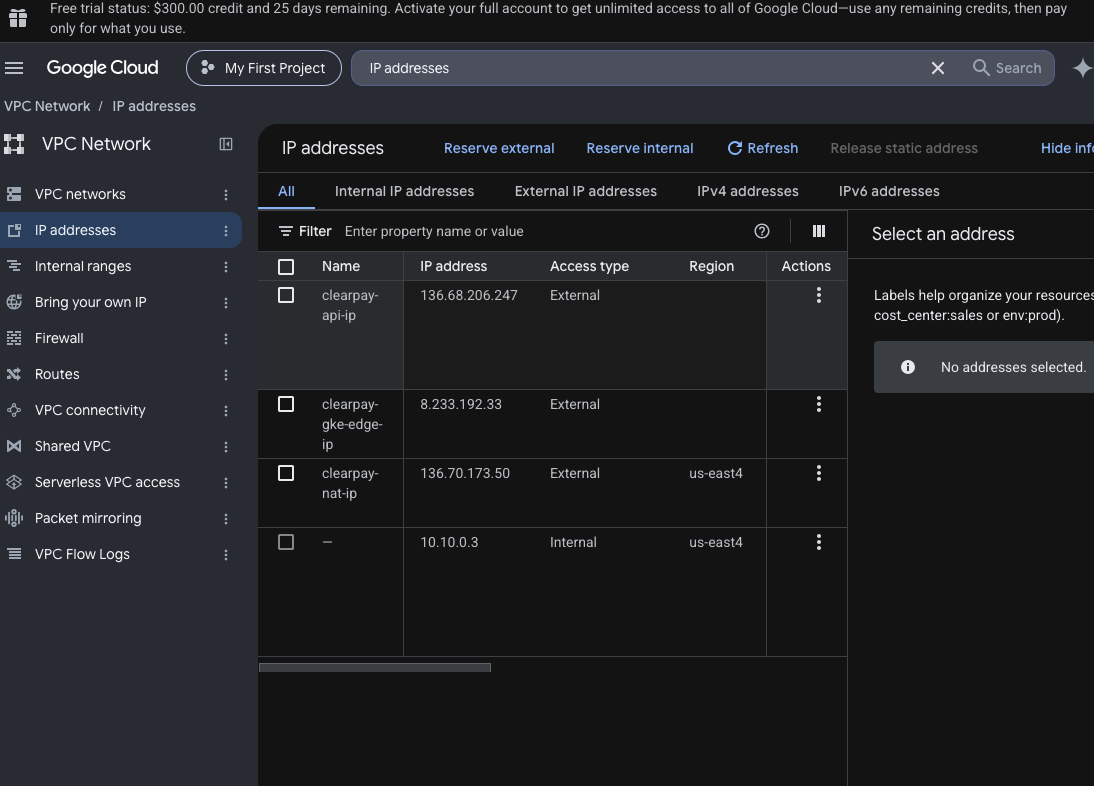The height and width of the screenshot is (786, 1094).
Task: Open actions menu for clearpay-api-ip
Action: 819,295
